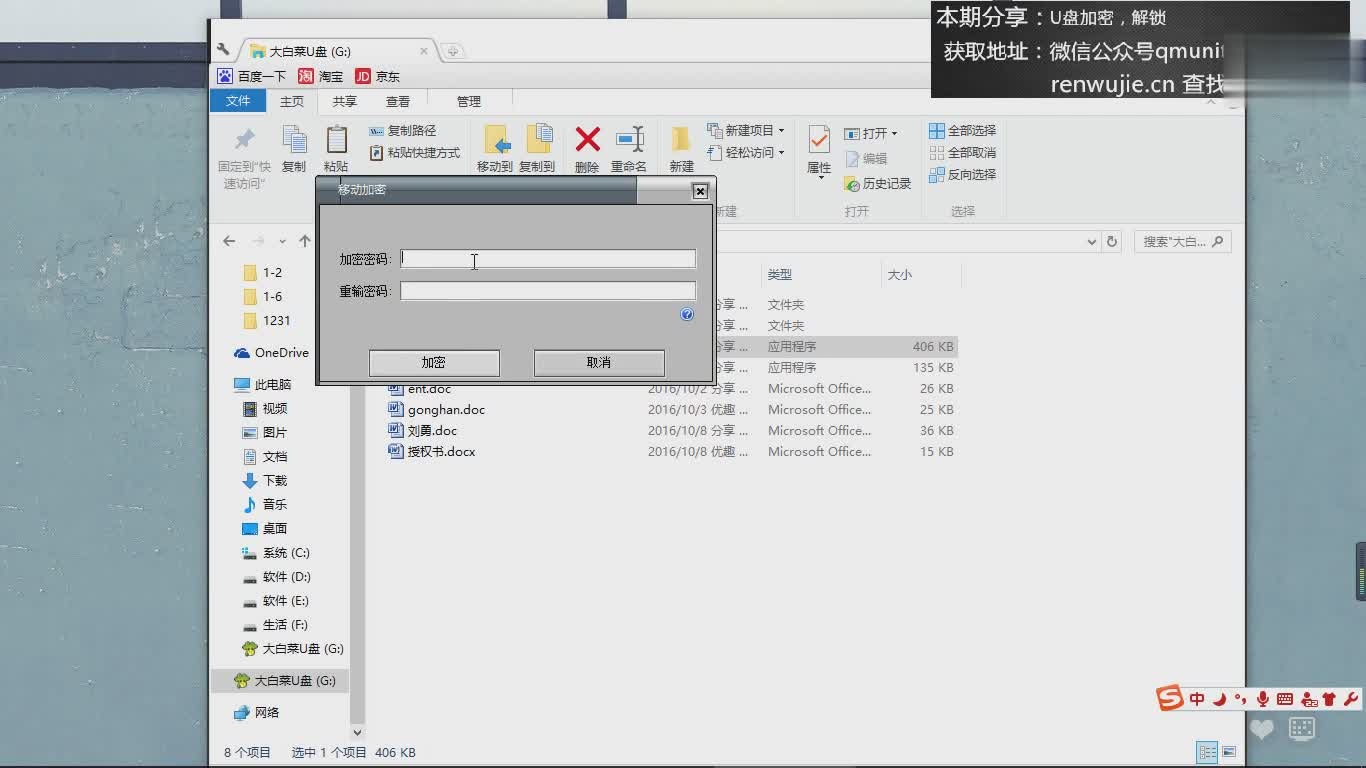1366x768 pixels.
Task: Click the wrench settings icon in tab bar
Action: coord(224,50)
